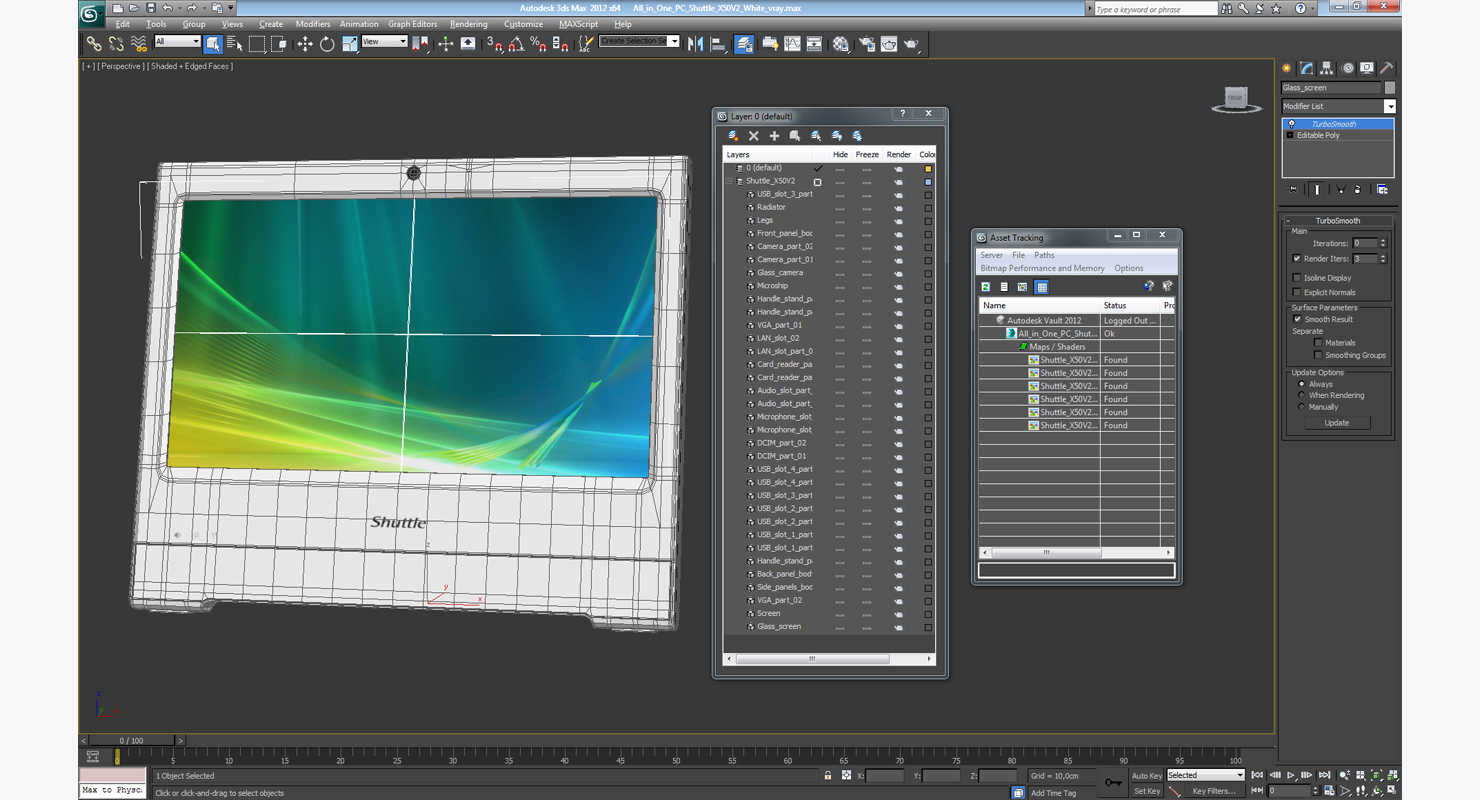Screen dimensions: 1480x800
Task: Open the Create Selection Set dropdown
Action: [x=639, y=42]
